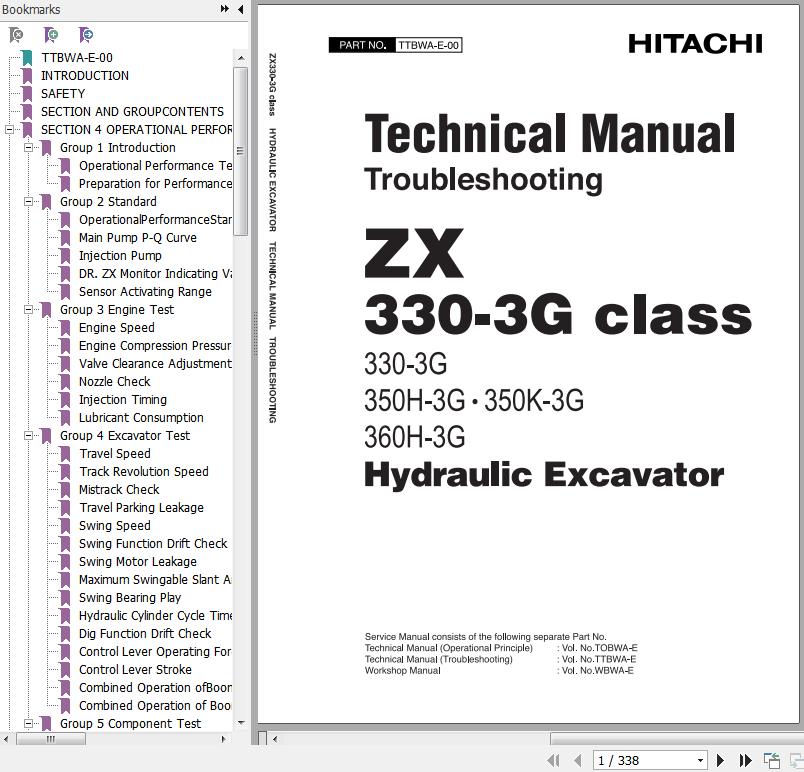Open Travel Parking Leakage bookmark
The width and height of the screenshot is (804, 772).
pos(141,507)
